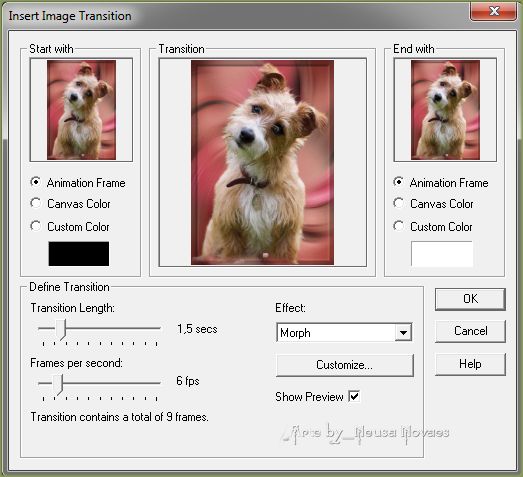
Task: Confirm the transition with OK
Action: 470,299
